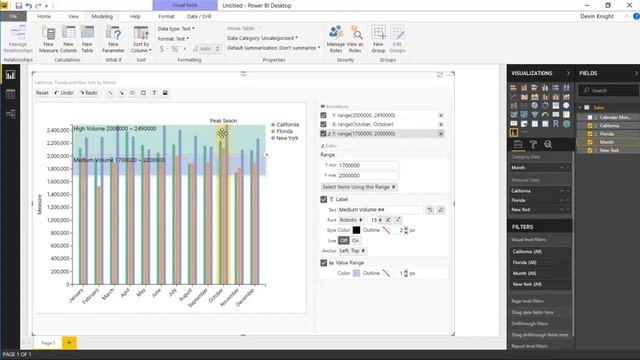Image resolution: width=640 pixels, height=360 pixels.
Task: Open the Anchor Left, Top dropdown
Action: [352, 251]
